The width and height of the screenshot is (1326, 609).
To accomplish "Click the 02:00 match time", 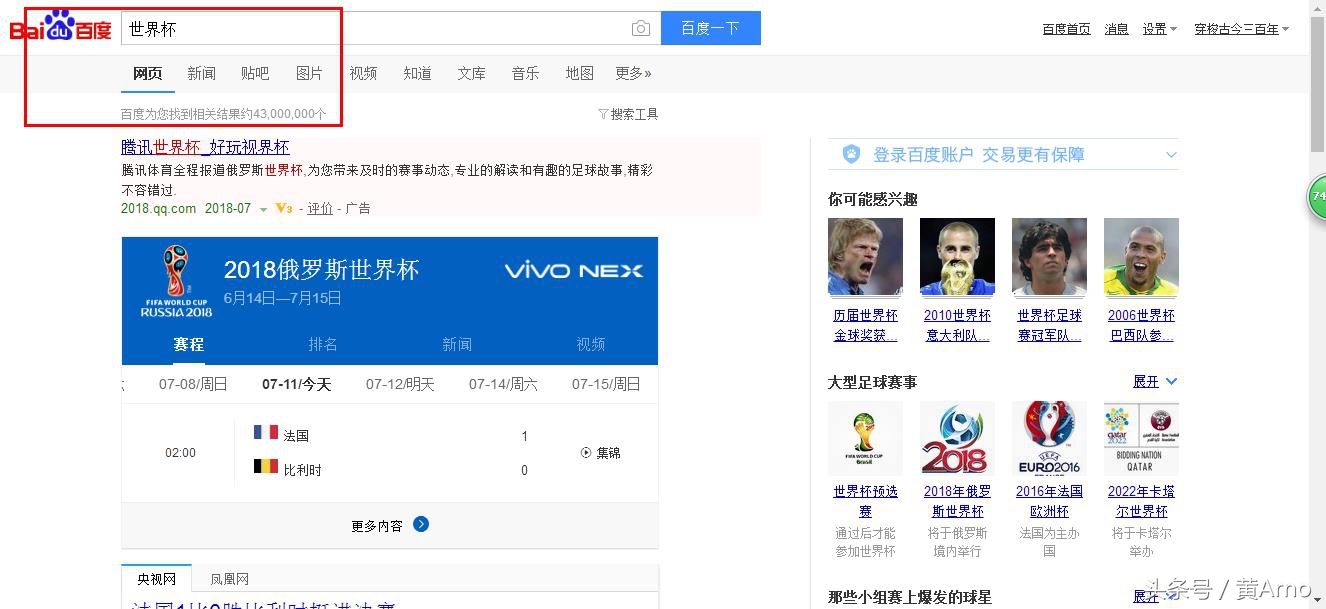I will click(180, 453).
